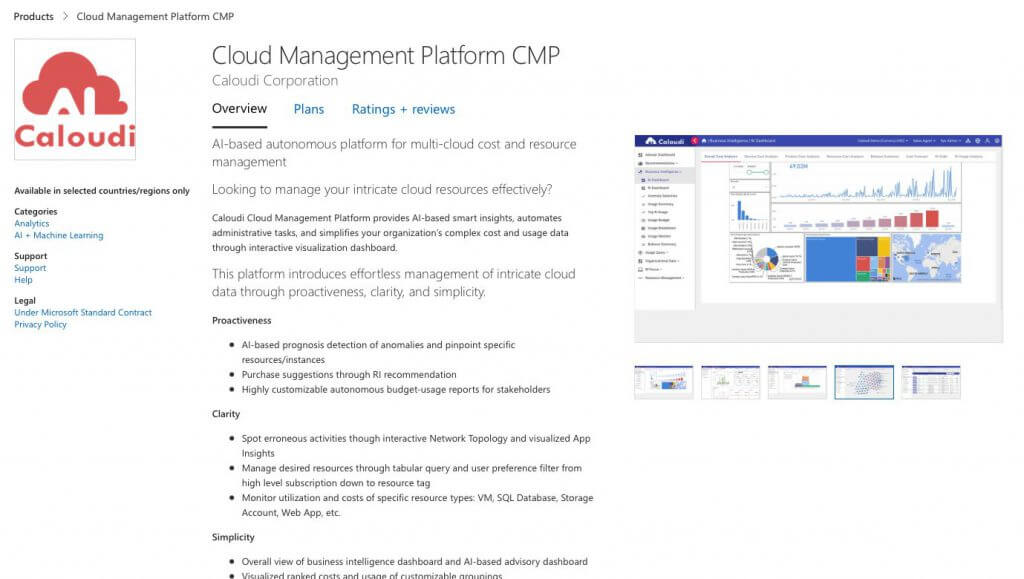Click paragraph starting "Caloudi Cloud Management Platform provides"

tap(390, 232)
